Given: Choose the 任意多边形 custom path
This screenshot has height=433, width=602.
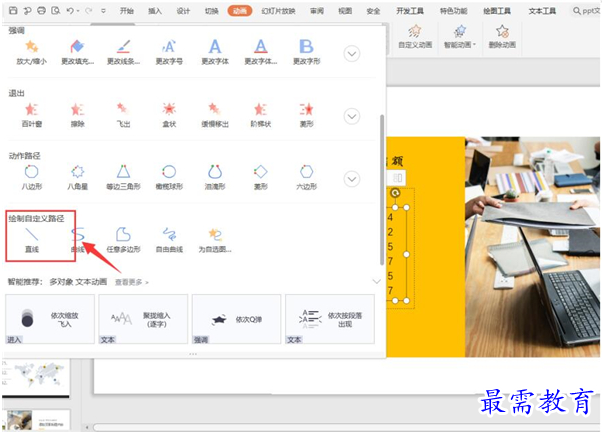Looking at the screenshot, I should (123, 240).
